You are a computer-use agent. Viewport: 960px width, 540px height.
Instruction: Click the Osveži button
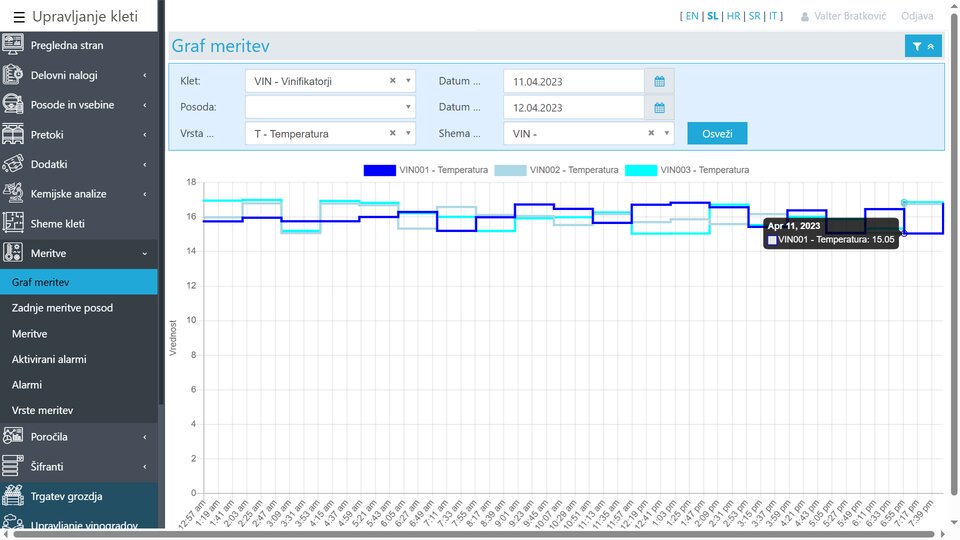tap(717, 133)
